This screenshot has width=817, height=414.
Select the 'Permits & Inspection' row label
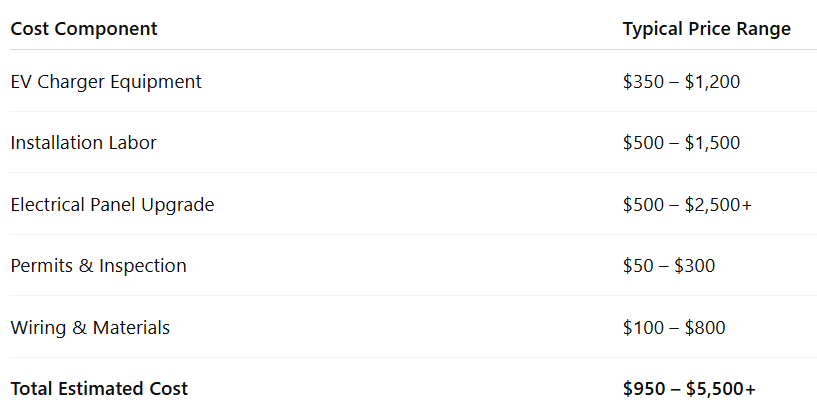98,266
